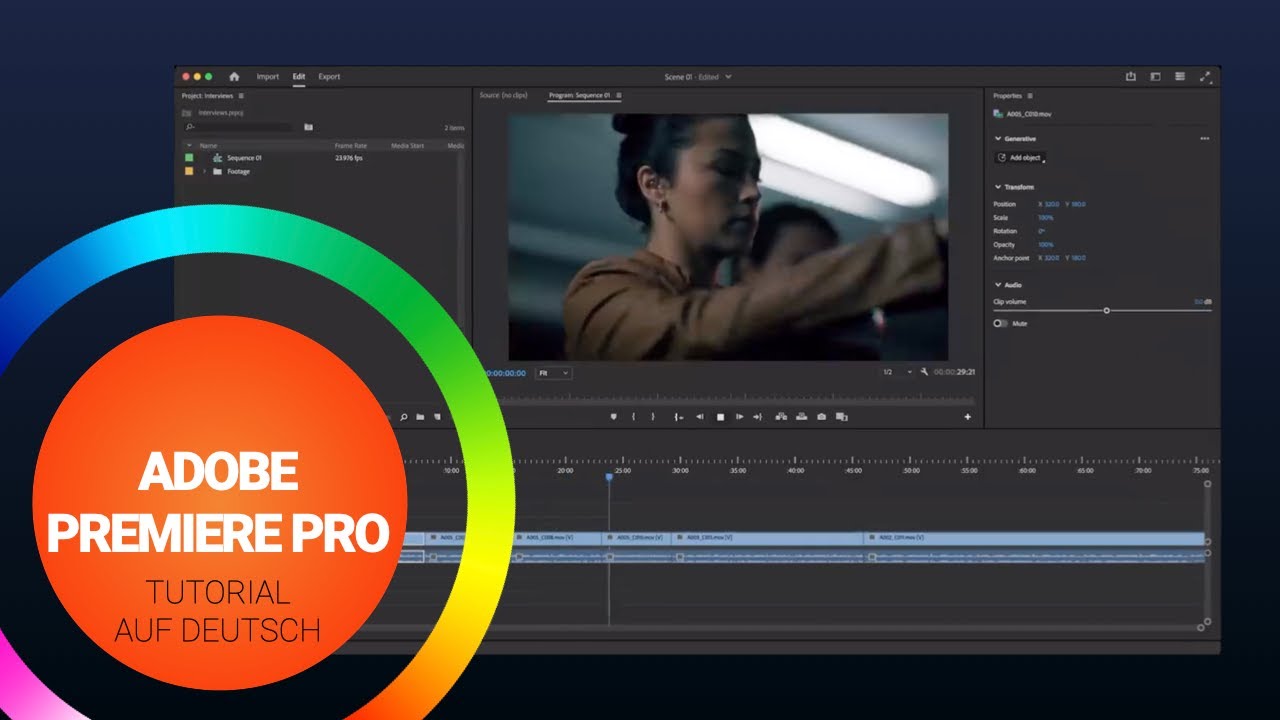1280x720 pixels.
Task: Toggle the Mute switch
Action: [1000, 324]
